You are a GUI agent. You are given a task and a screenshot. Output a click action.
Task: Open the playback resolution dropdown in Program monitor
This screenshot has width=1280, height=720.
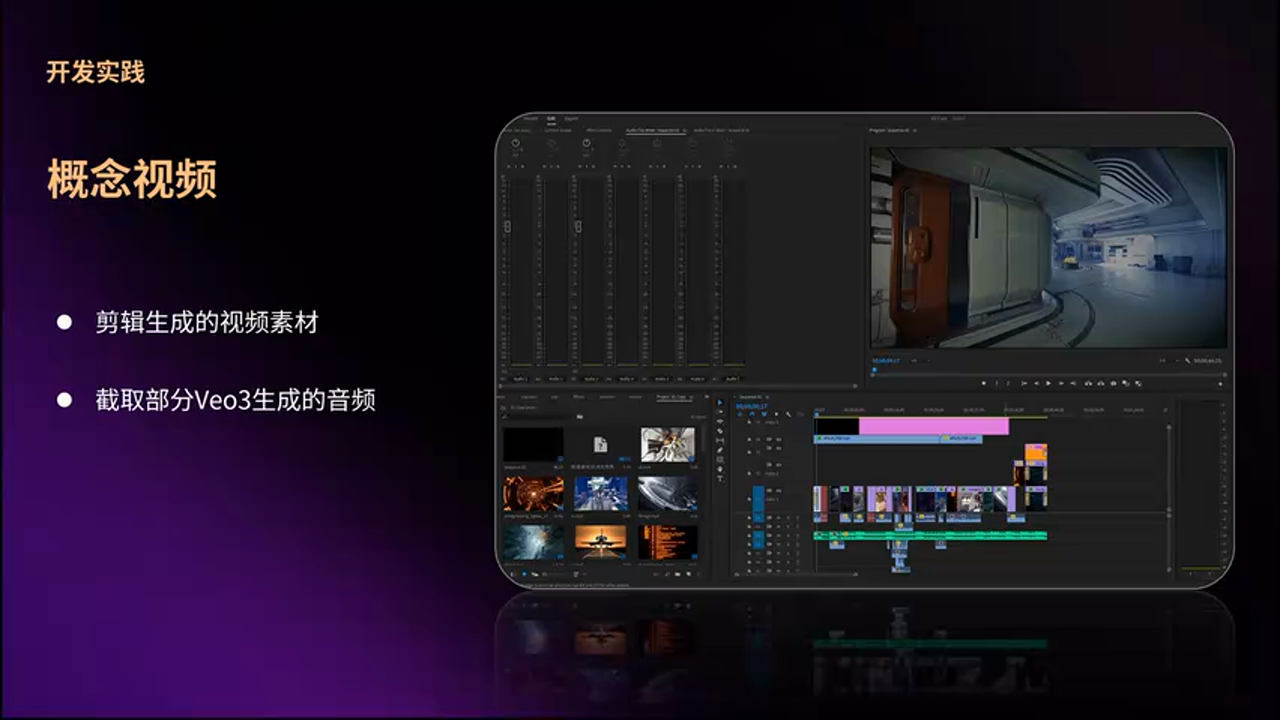(1166, 360)
